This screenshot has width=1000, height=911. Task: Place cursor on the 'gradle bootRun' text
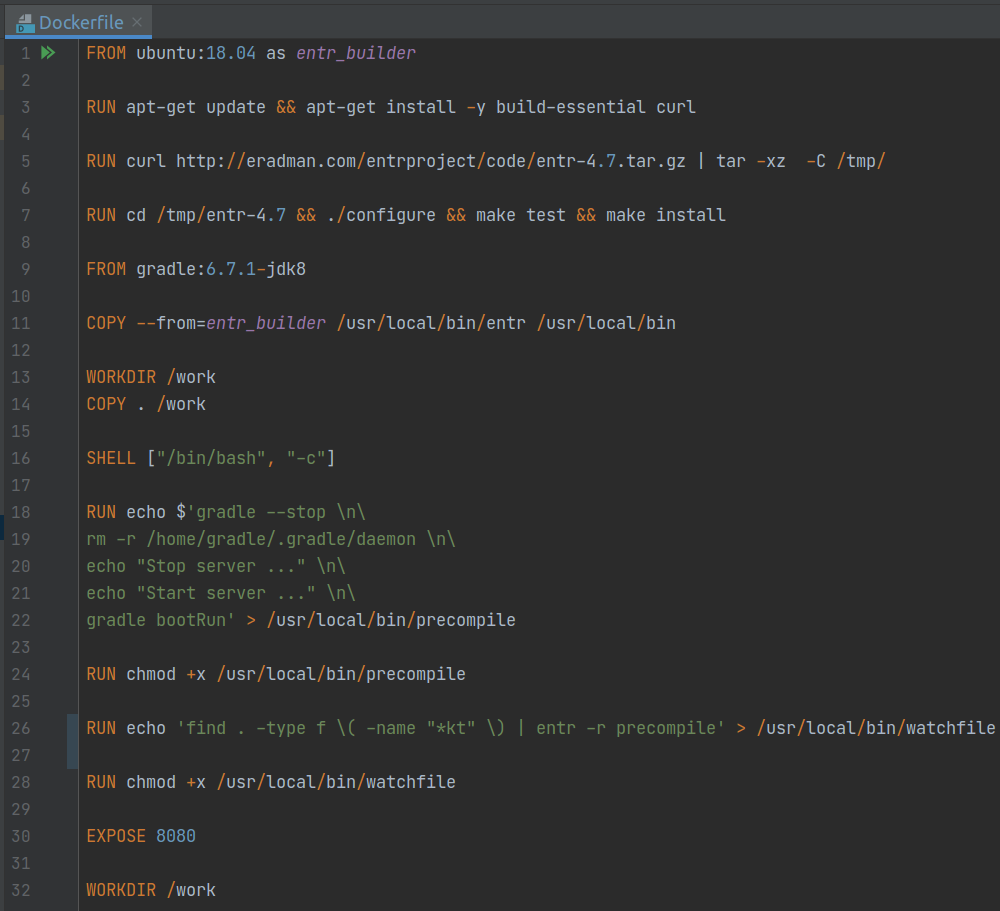tap(160, 620)
